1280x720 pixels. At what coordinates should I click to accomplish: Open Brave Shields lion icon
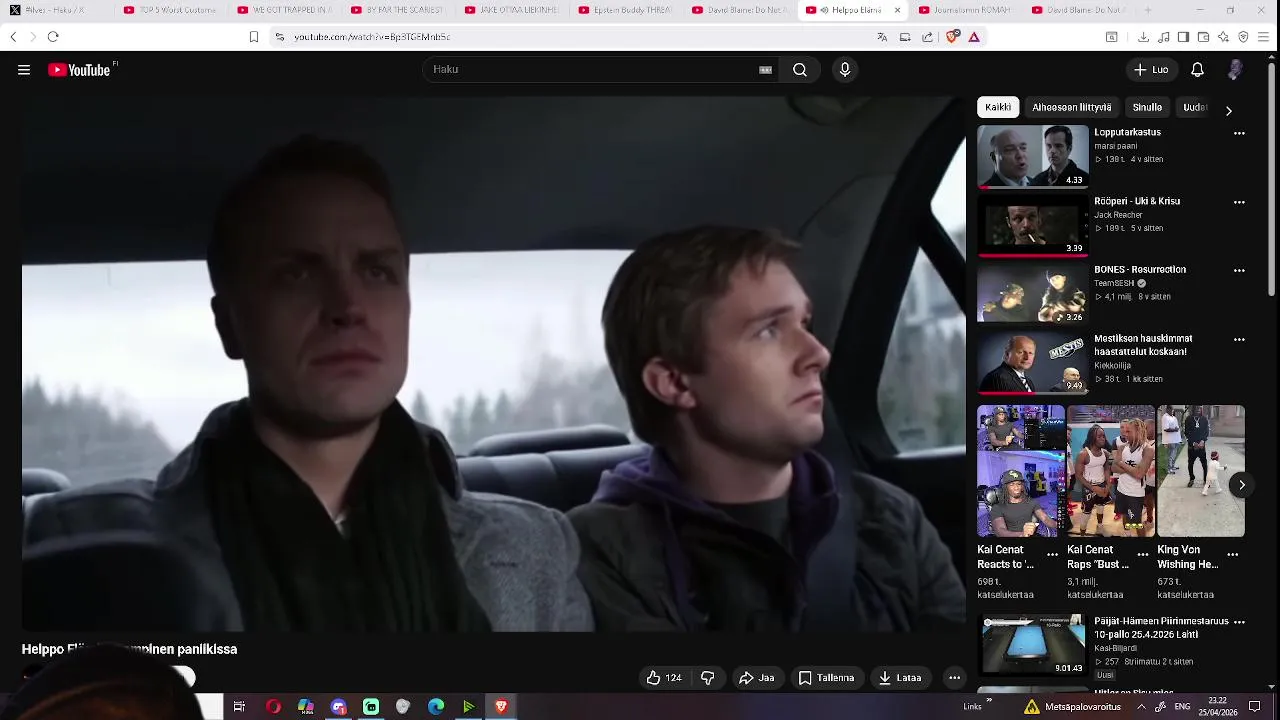953,37
